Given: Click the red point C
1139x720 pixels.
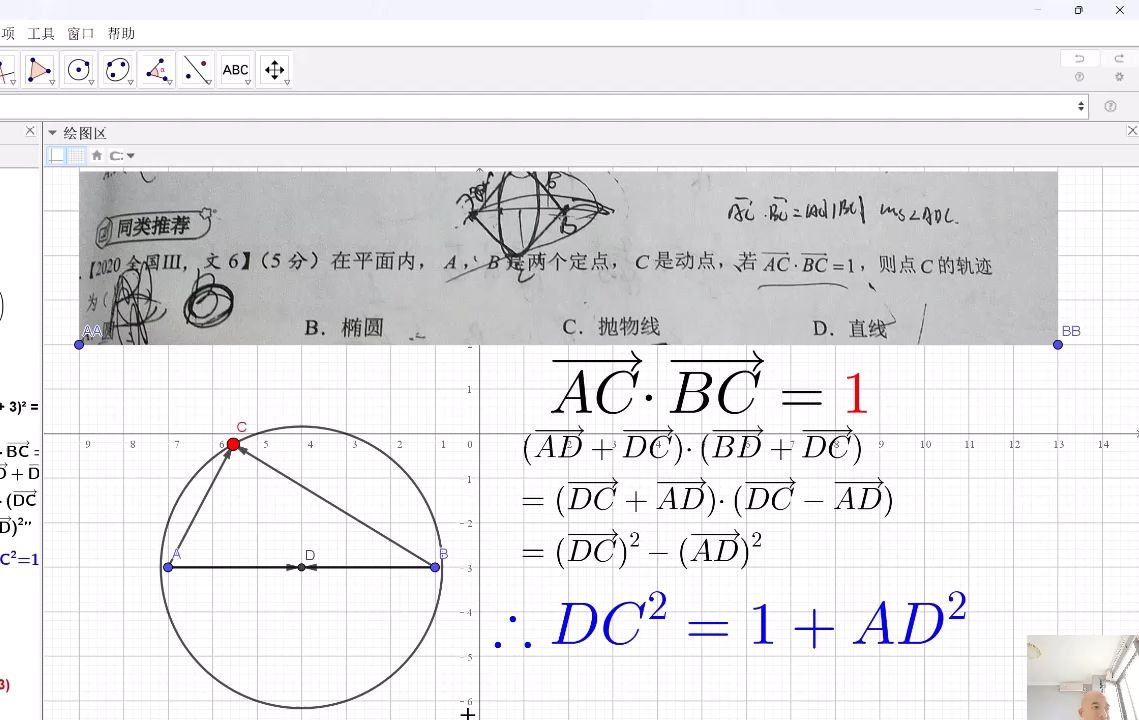Looking at the screenshot, I should (233, 444).
